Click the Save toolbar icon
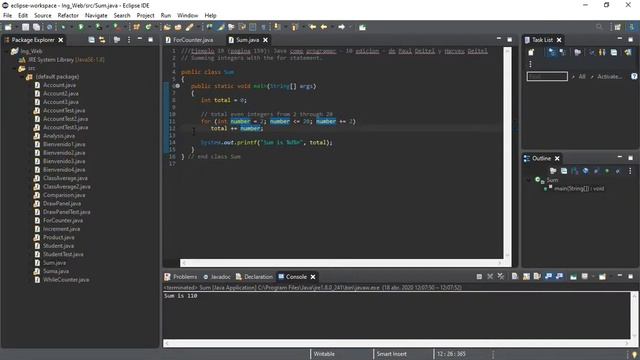 25,27
